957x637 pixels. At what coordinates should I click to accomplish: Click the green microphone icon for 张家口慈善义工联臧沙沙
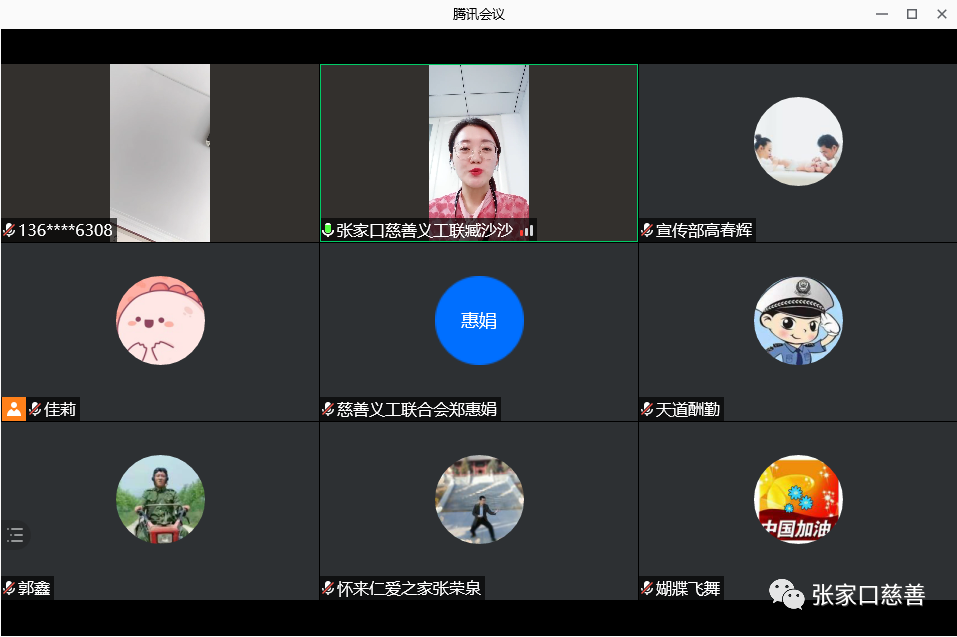pos(328,231)
